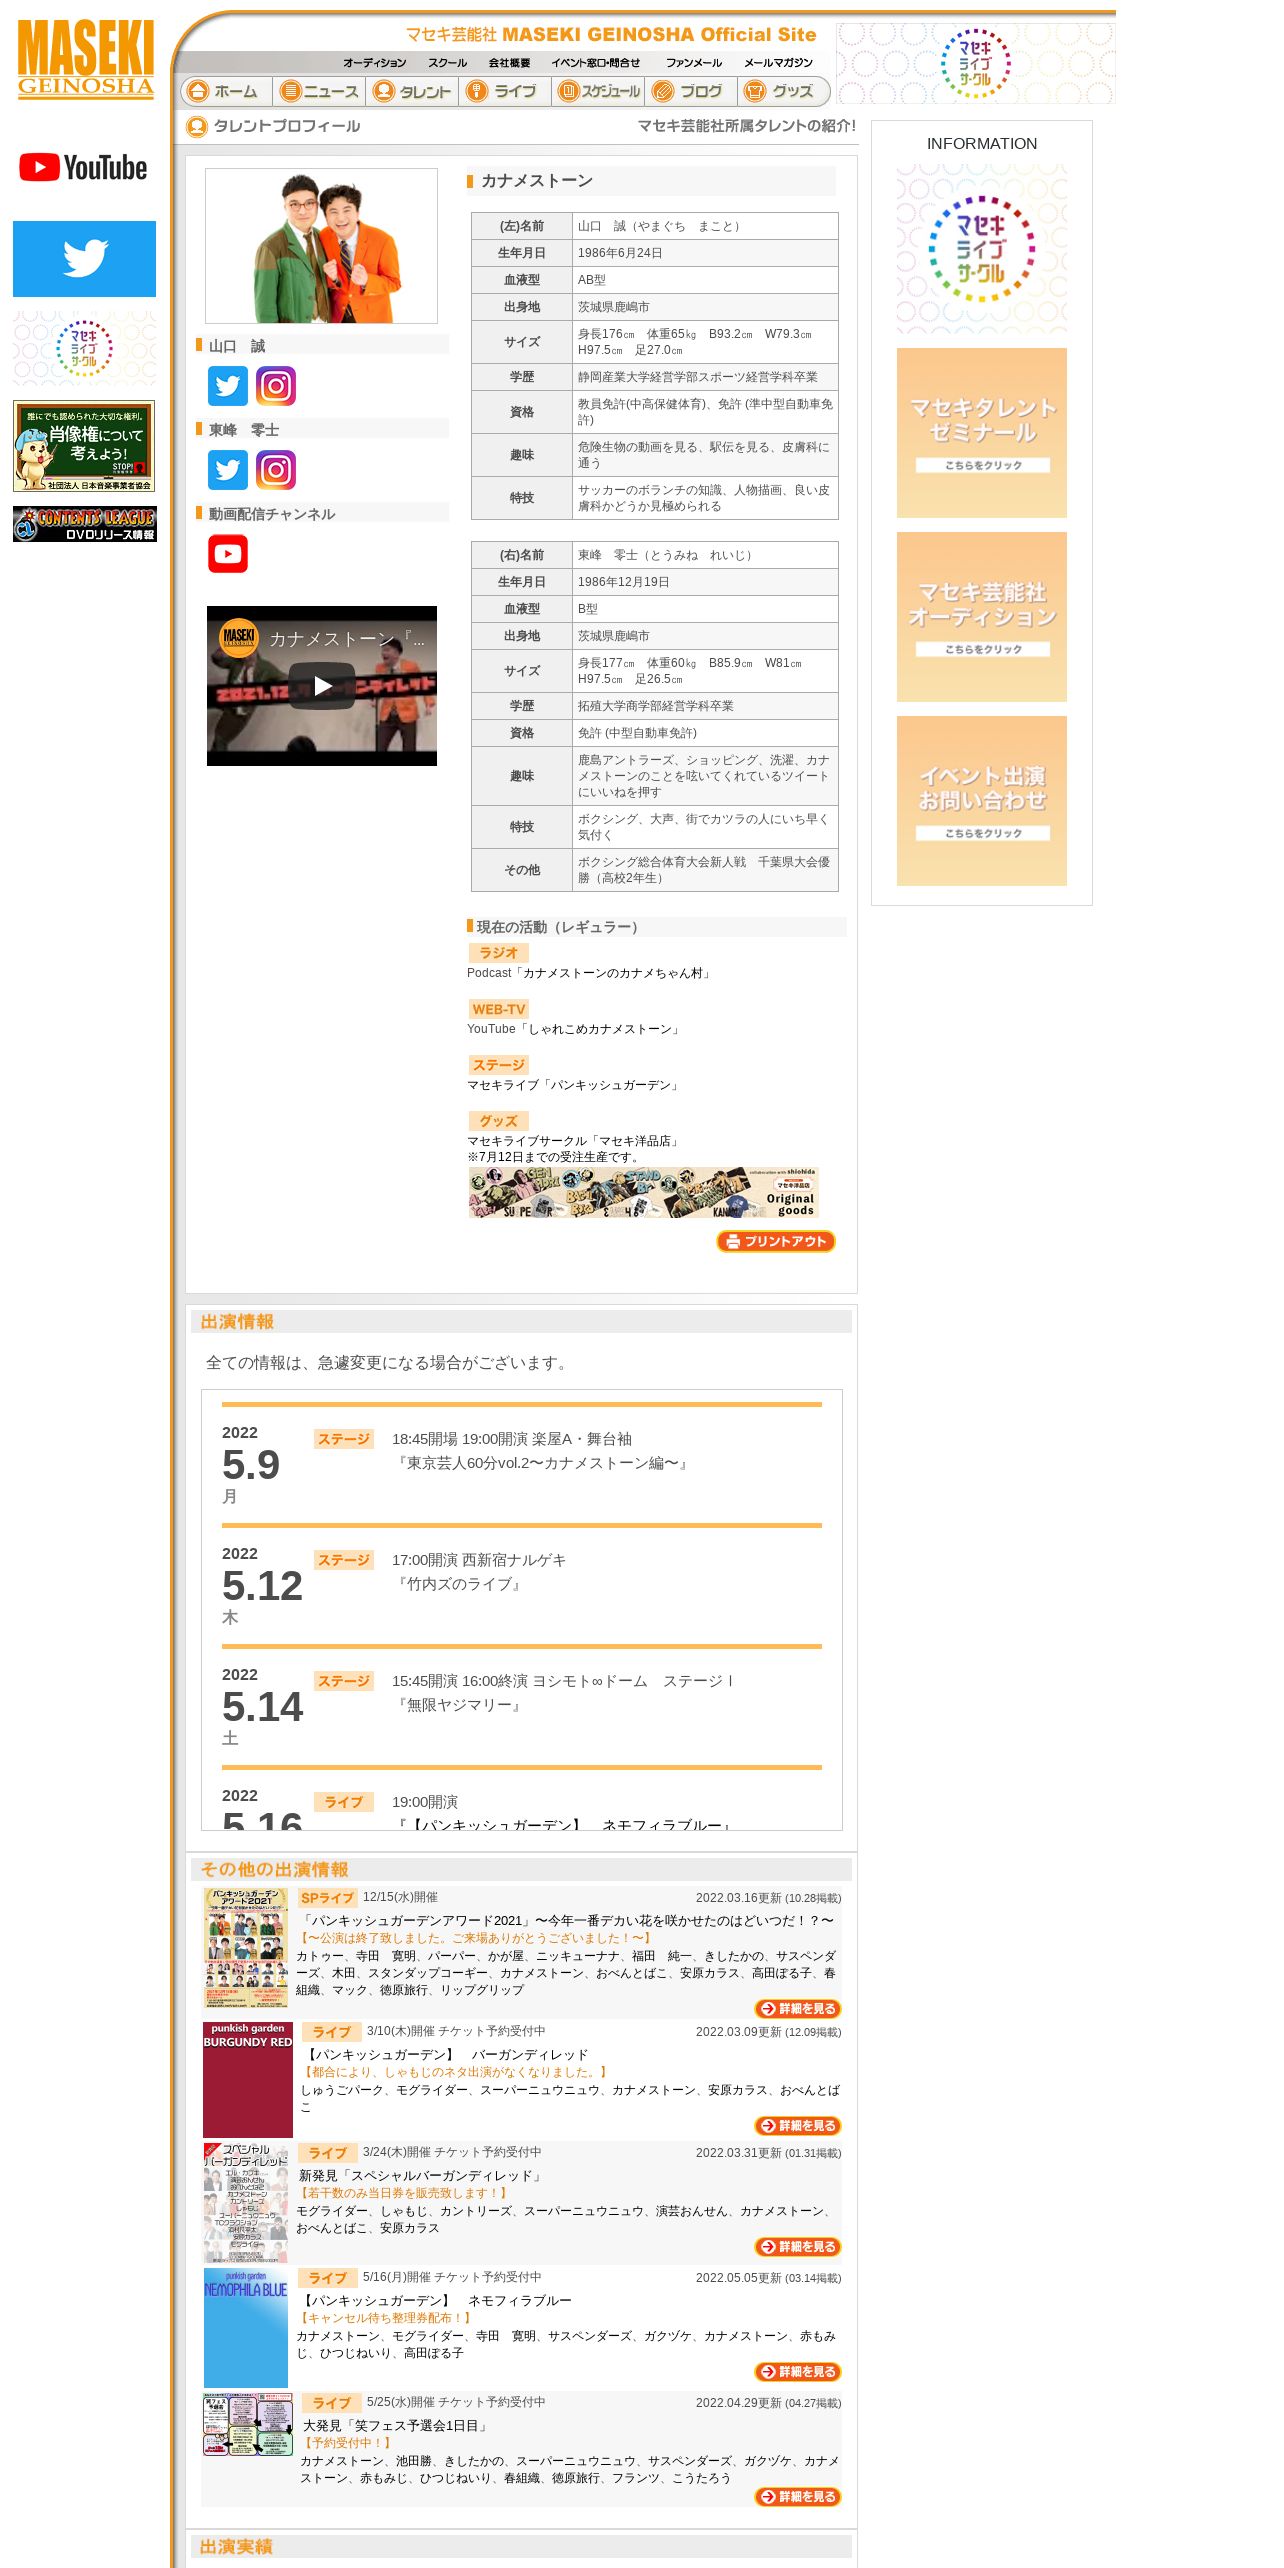
Task: Go to ホーム in main navigation
Action: point(226,91)
